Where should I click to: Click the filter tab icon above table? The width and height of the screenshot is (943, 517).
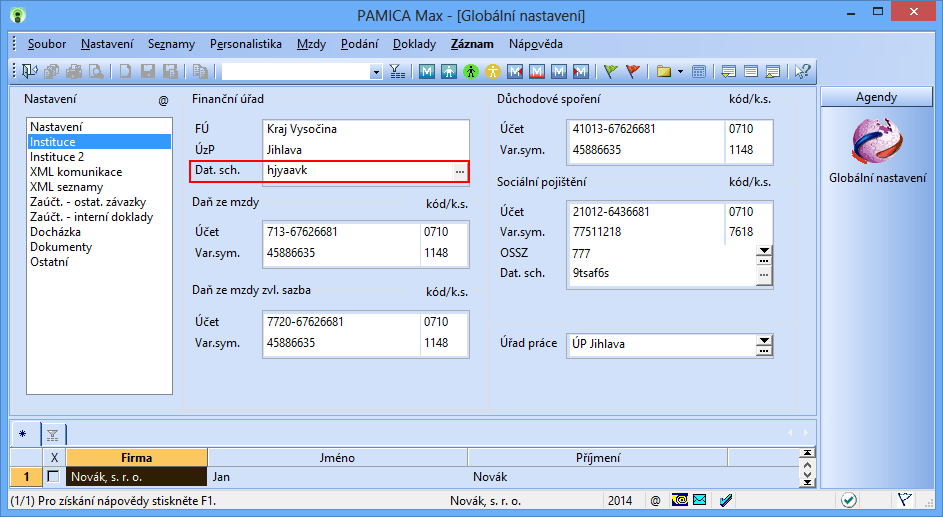tap(53, 435)
